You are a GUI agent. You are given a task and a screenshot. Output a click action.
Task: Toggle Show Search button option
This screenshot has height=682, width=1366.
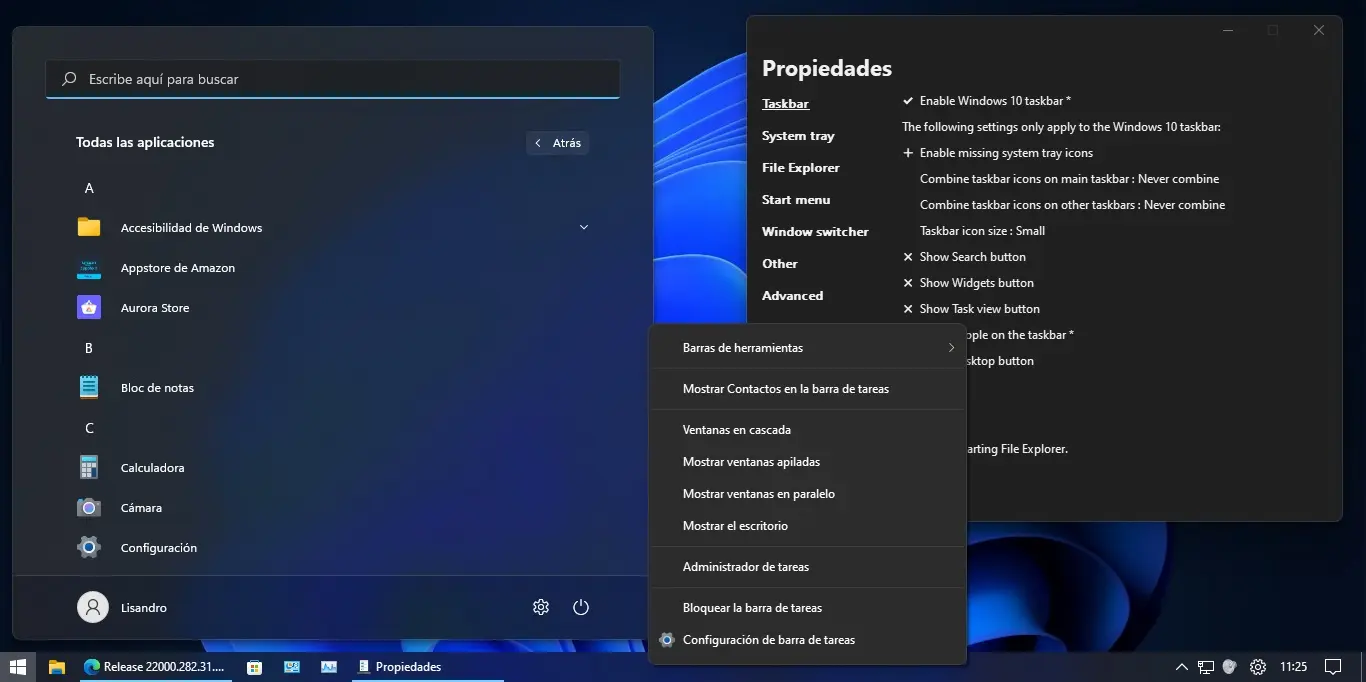point(964,257)
